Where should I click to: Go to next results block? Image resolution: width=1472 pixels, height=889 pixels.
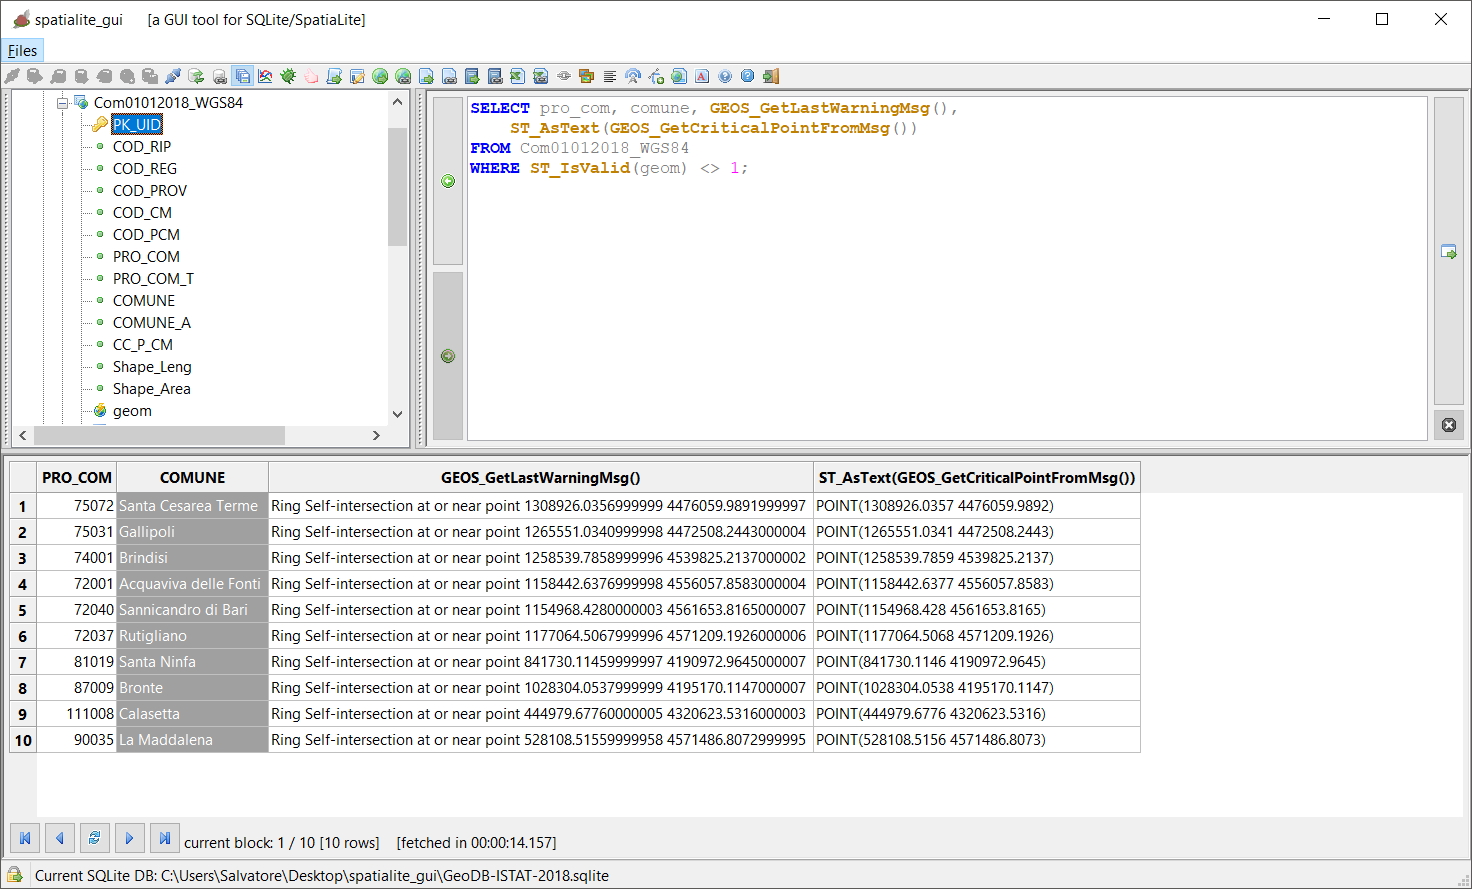click(129, 838)
